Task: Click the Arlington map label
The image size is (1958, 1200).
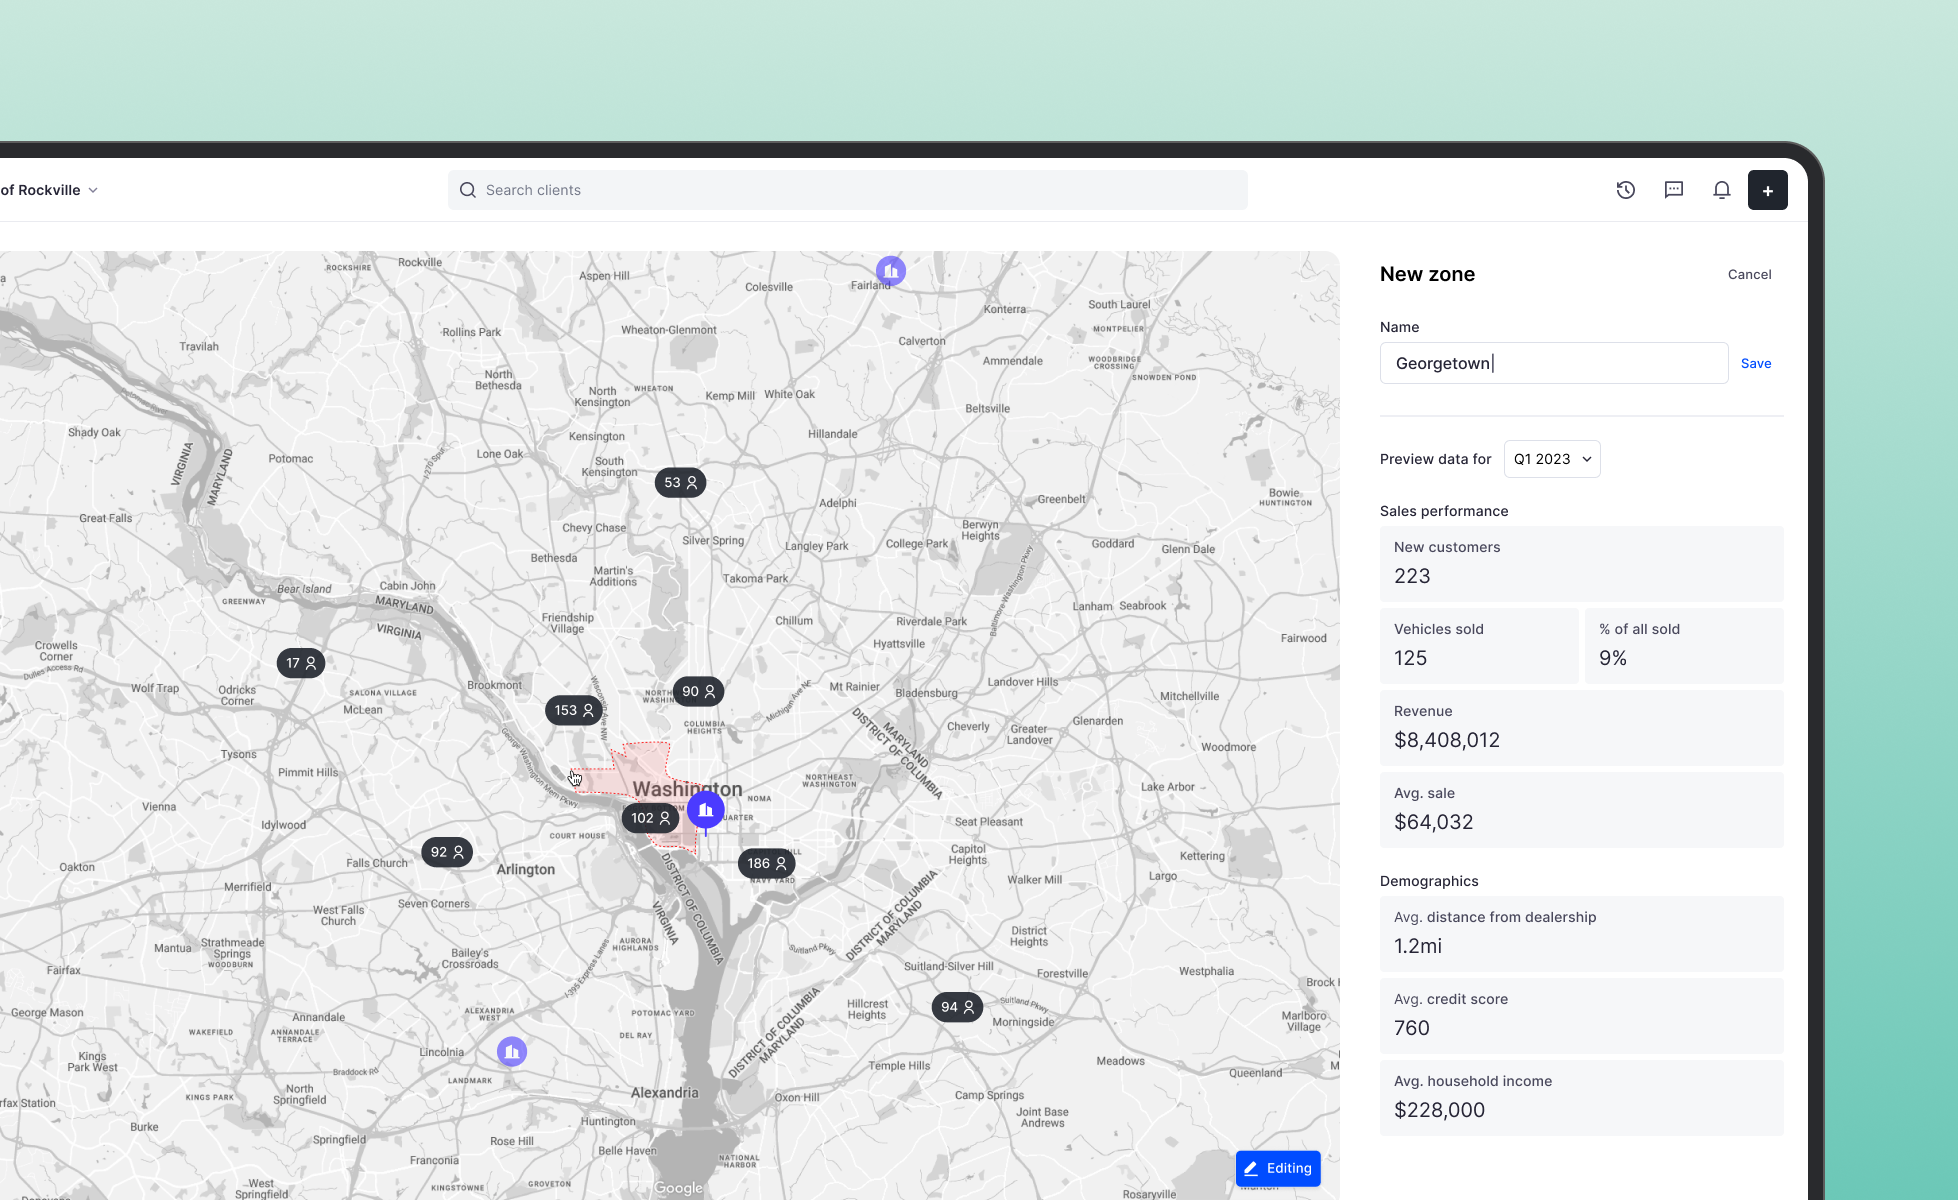Action: click(x=526, y=870)
